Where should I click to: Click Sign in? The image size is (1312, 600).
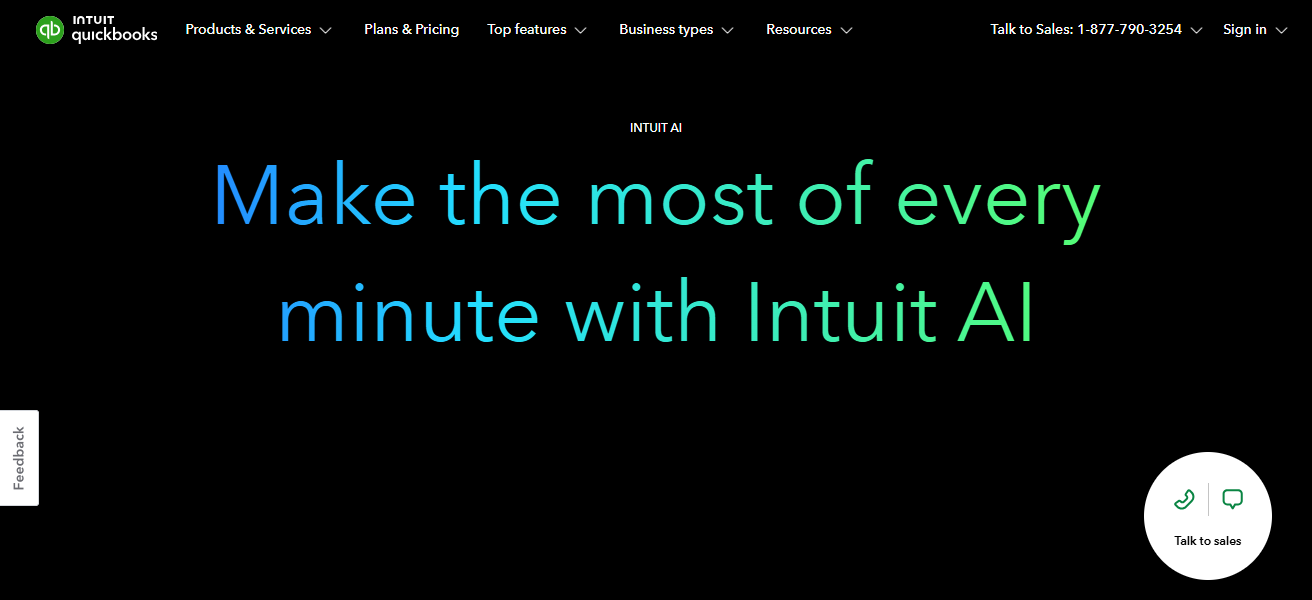tap(1245, 30)
